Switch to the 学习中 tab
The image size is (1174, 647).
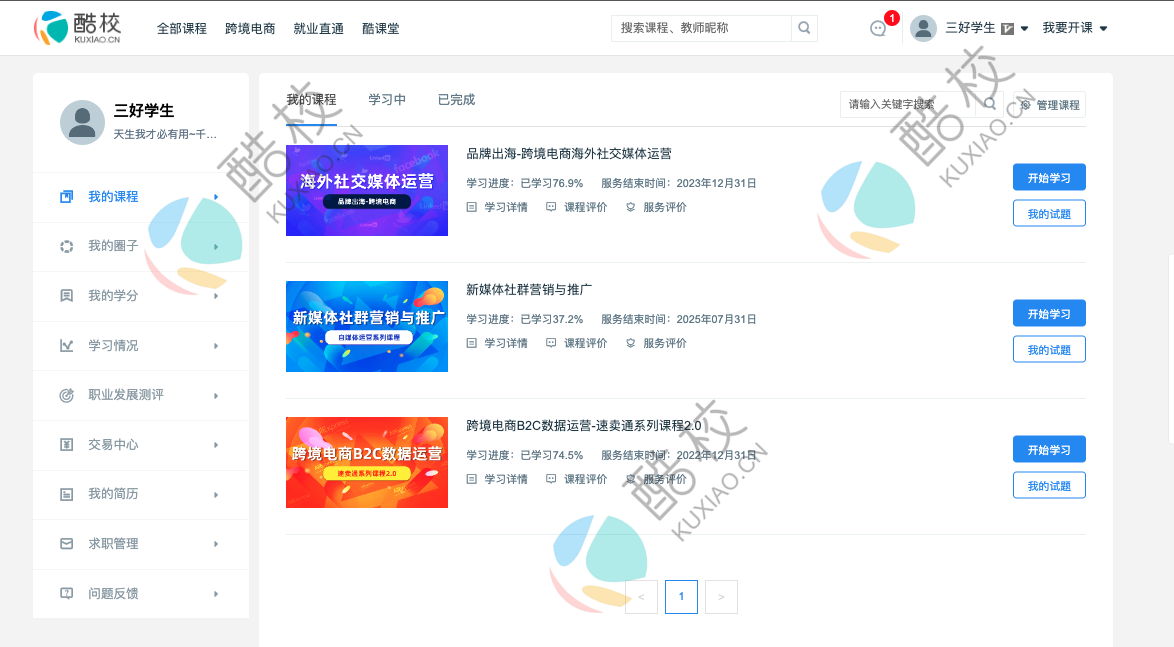pos(387,100)
